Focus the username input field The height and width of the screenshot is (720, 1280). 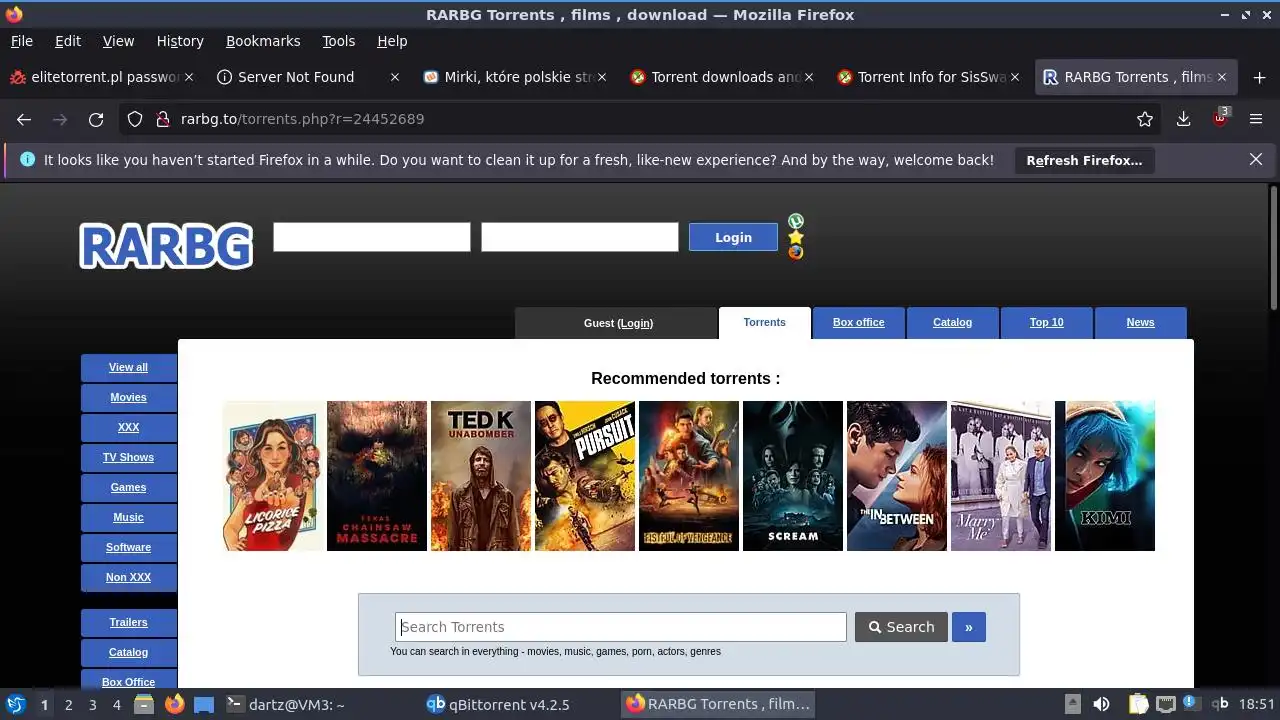pyautogui.click(x=372, y=237)
